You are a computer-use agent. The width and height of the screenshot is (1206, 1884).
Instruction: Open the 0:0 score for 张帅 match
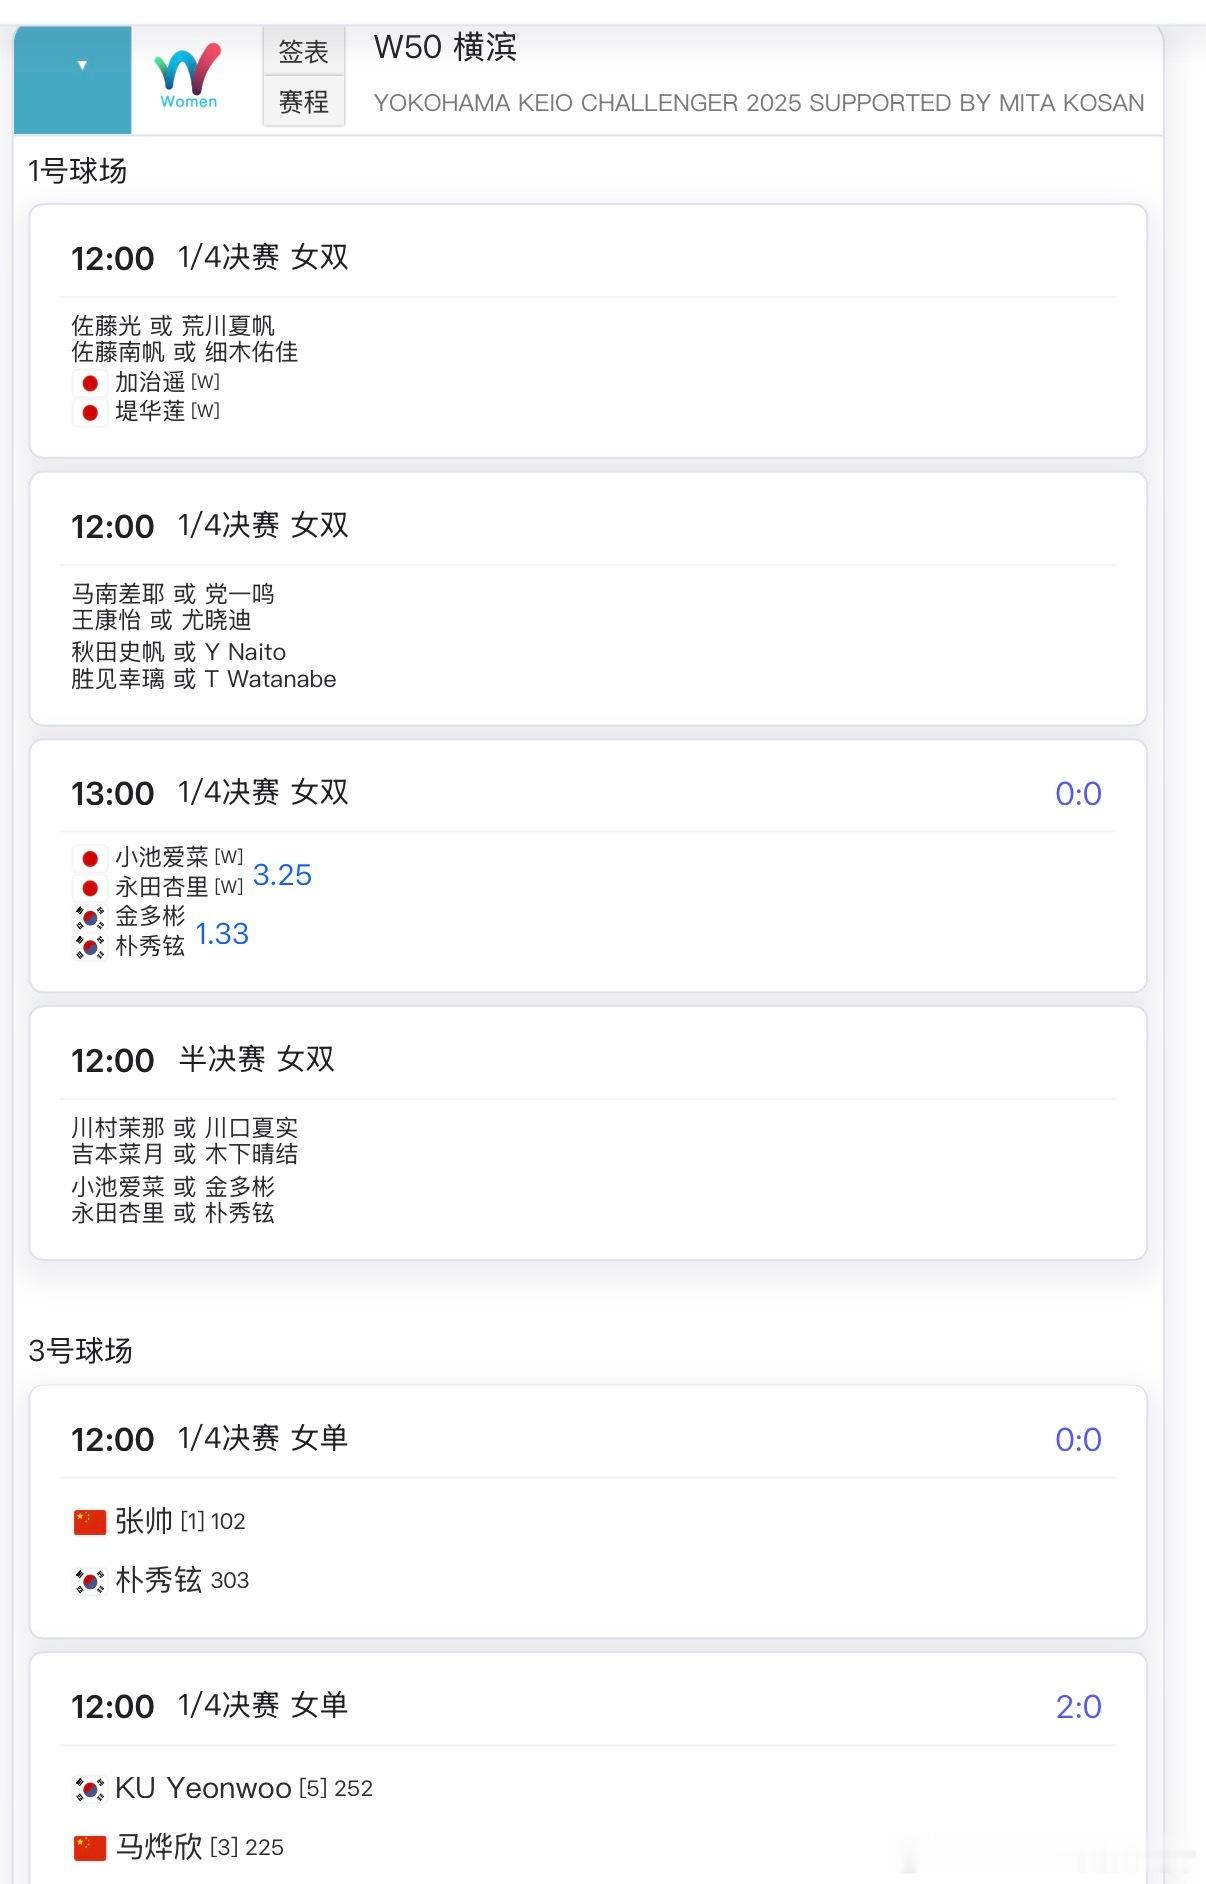tap(1078, 1440)
